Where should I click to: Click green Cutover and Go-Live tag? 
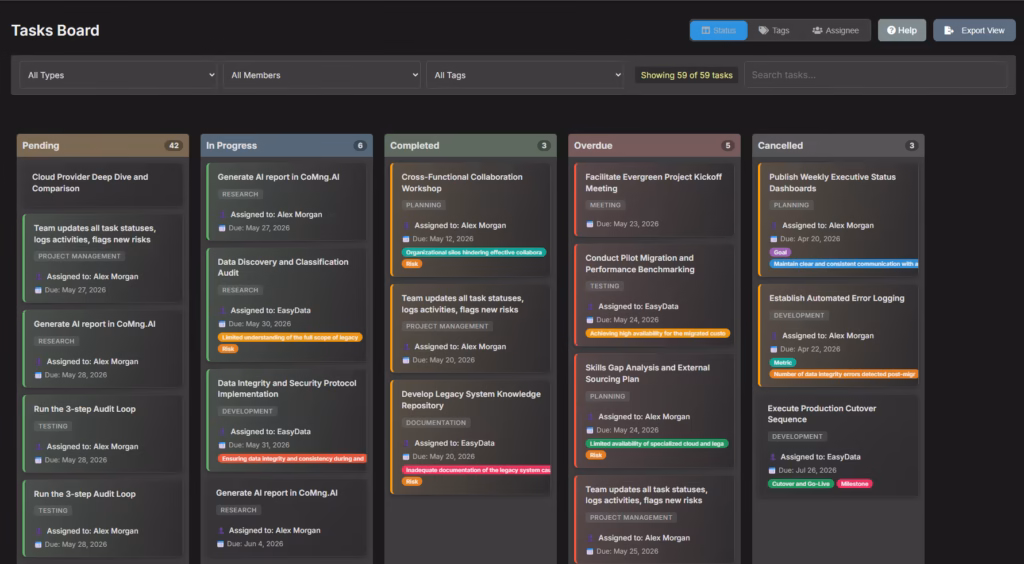pyautogui.click(x=801, y=484)
